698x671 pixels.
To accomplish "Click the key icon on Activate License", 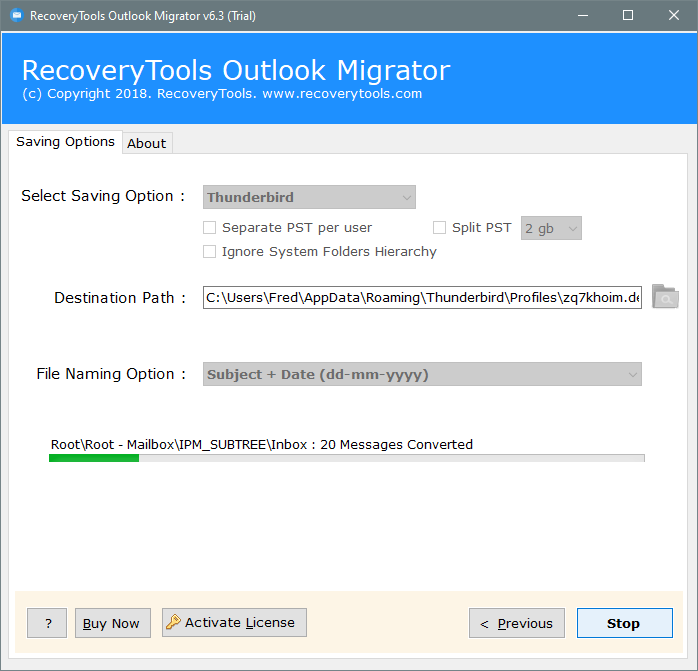I will coord(173,622).
